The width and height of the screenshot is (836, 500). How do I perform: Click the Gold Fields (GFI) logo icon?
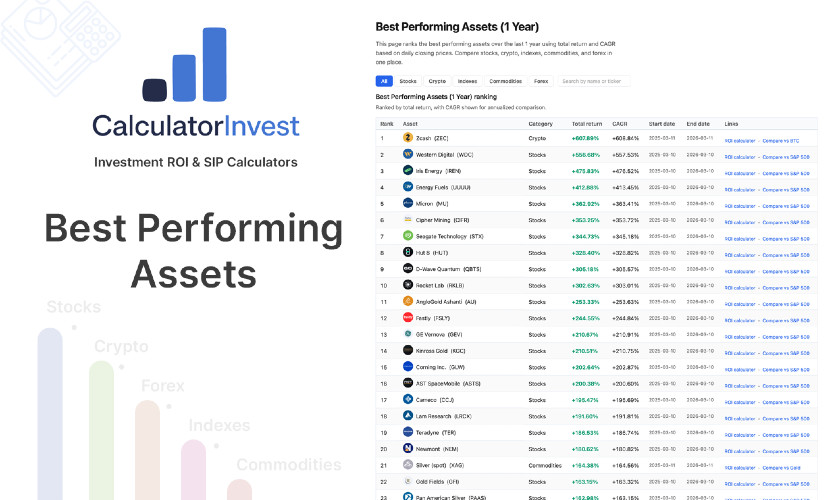408,481
